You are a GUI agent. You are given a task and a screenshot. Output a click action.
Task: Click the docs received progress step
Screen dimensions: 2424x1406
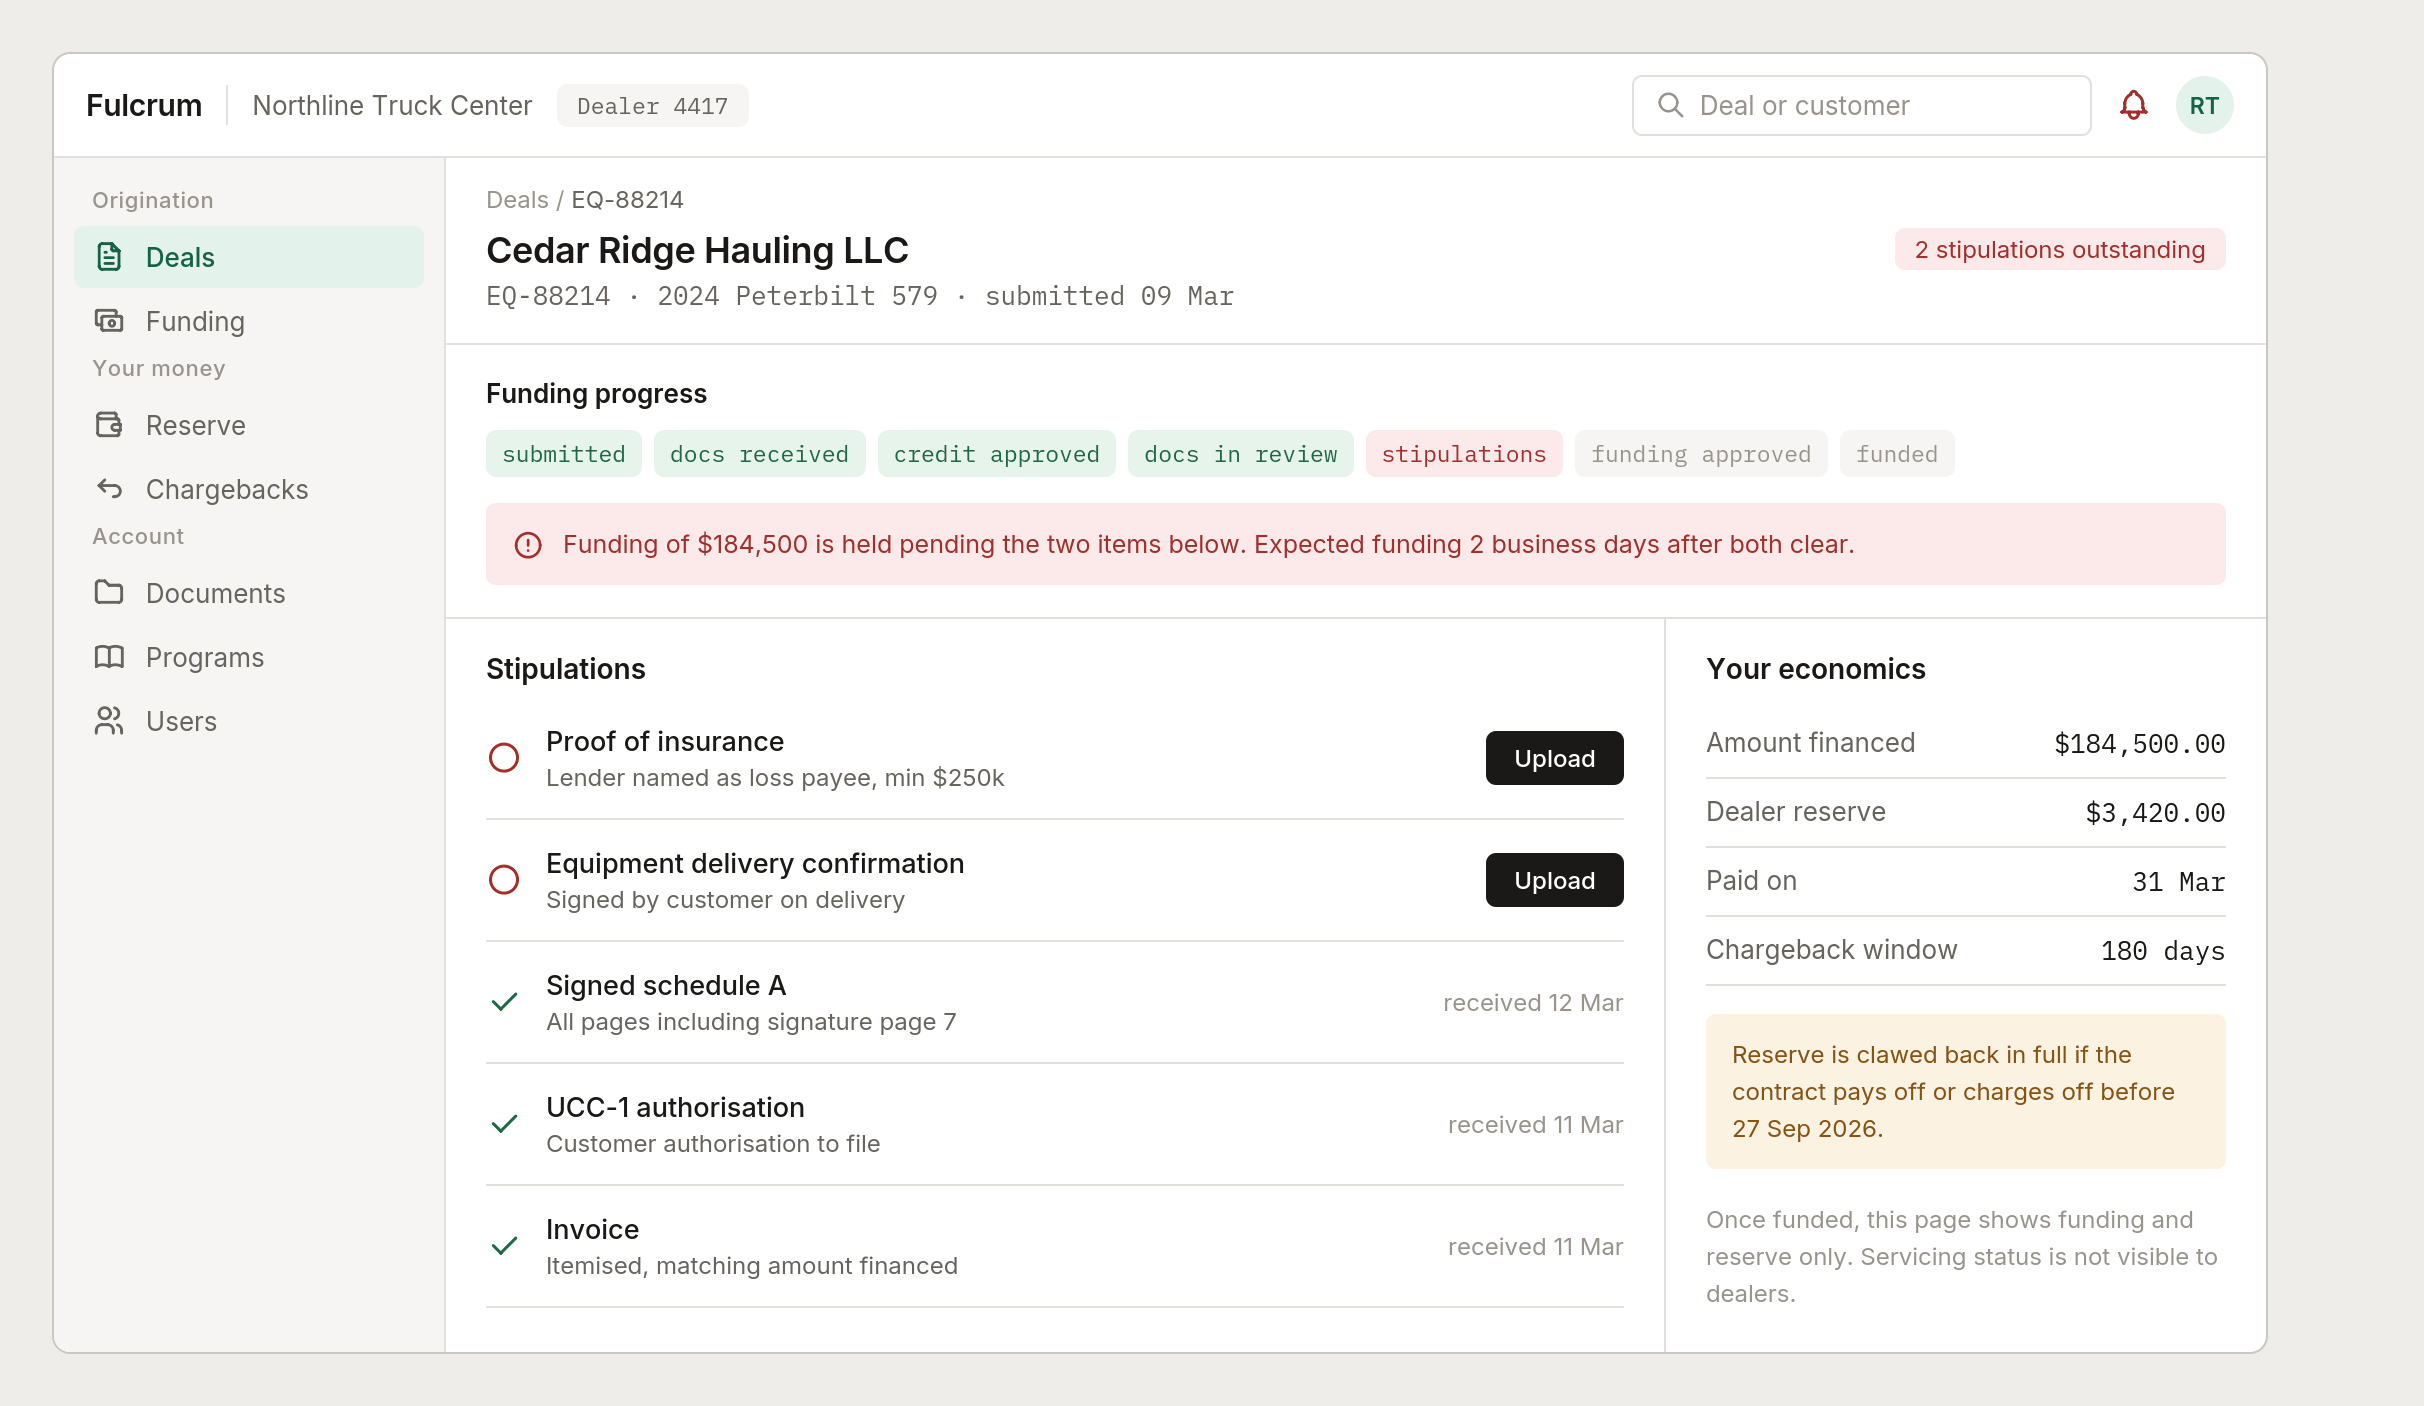click(759, 454)
